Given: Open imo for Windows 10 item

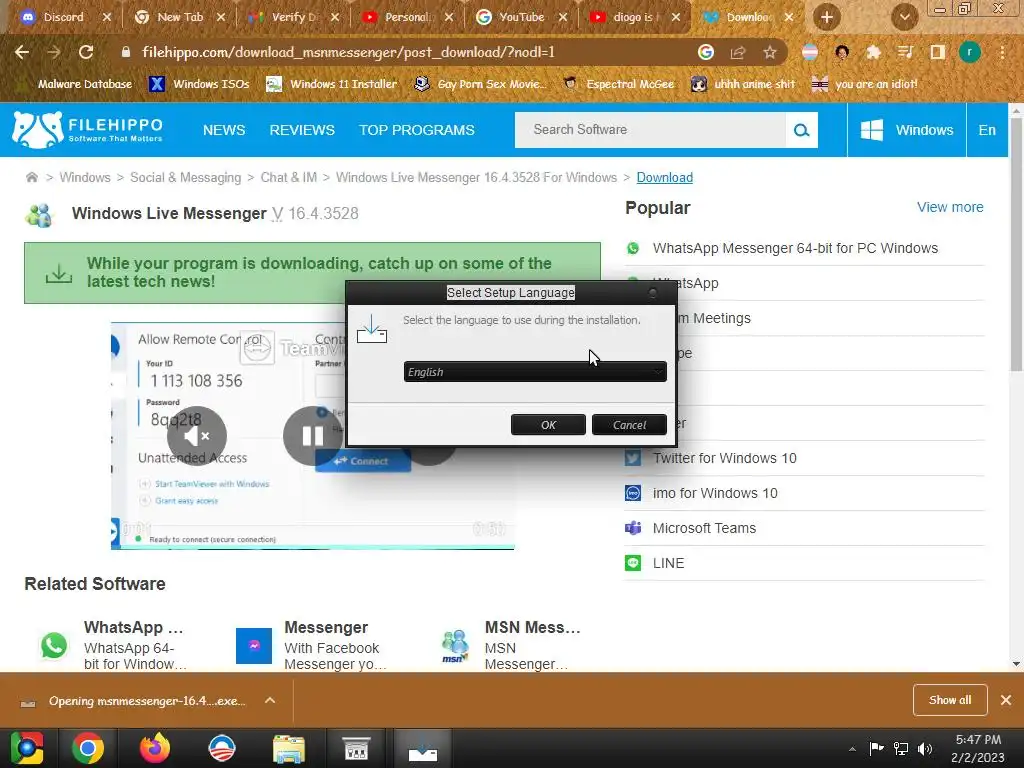Looking at the screenshot, I should tap(714, 493).
